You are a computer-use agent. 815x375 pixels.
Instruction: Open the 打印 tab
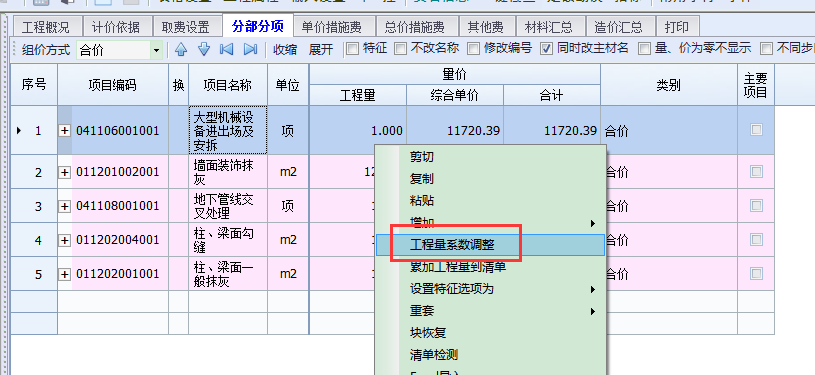(677, 27)
